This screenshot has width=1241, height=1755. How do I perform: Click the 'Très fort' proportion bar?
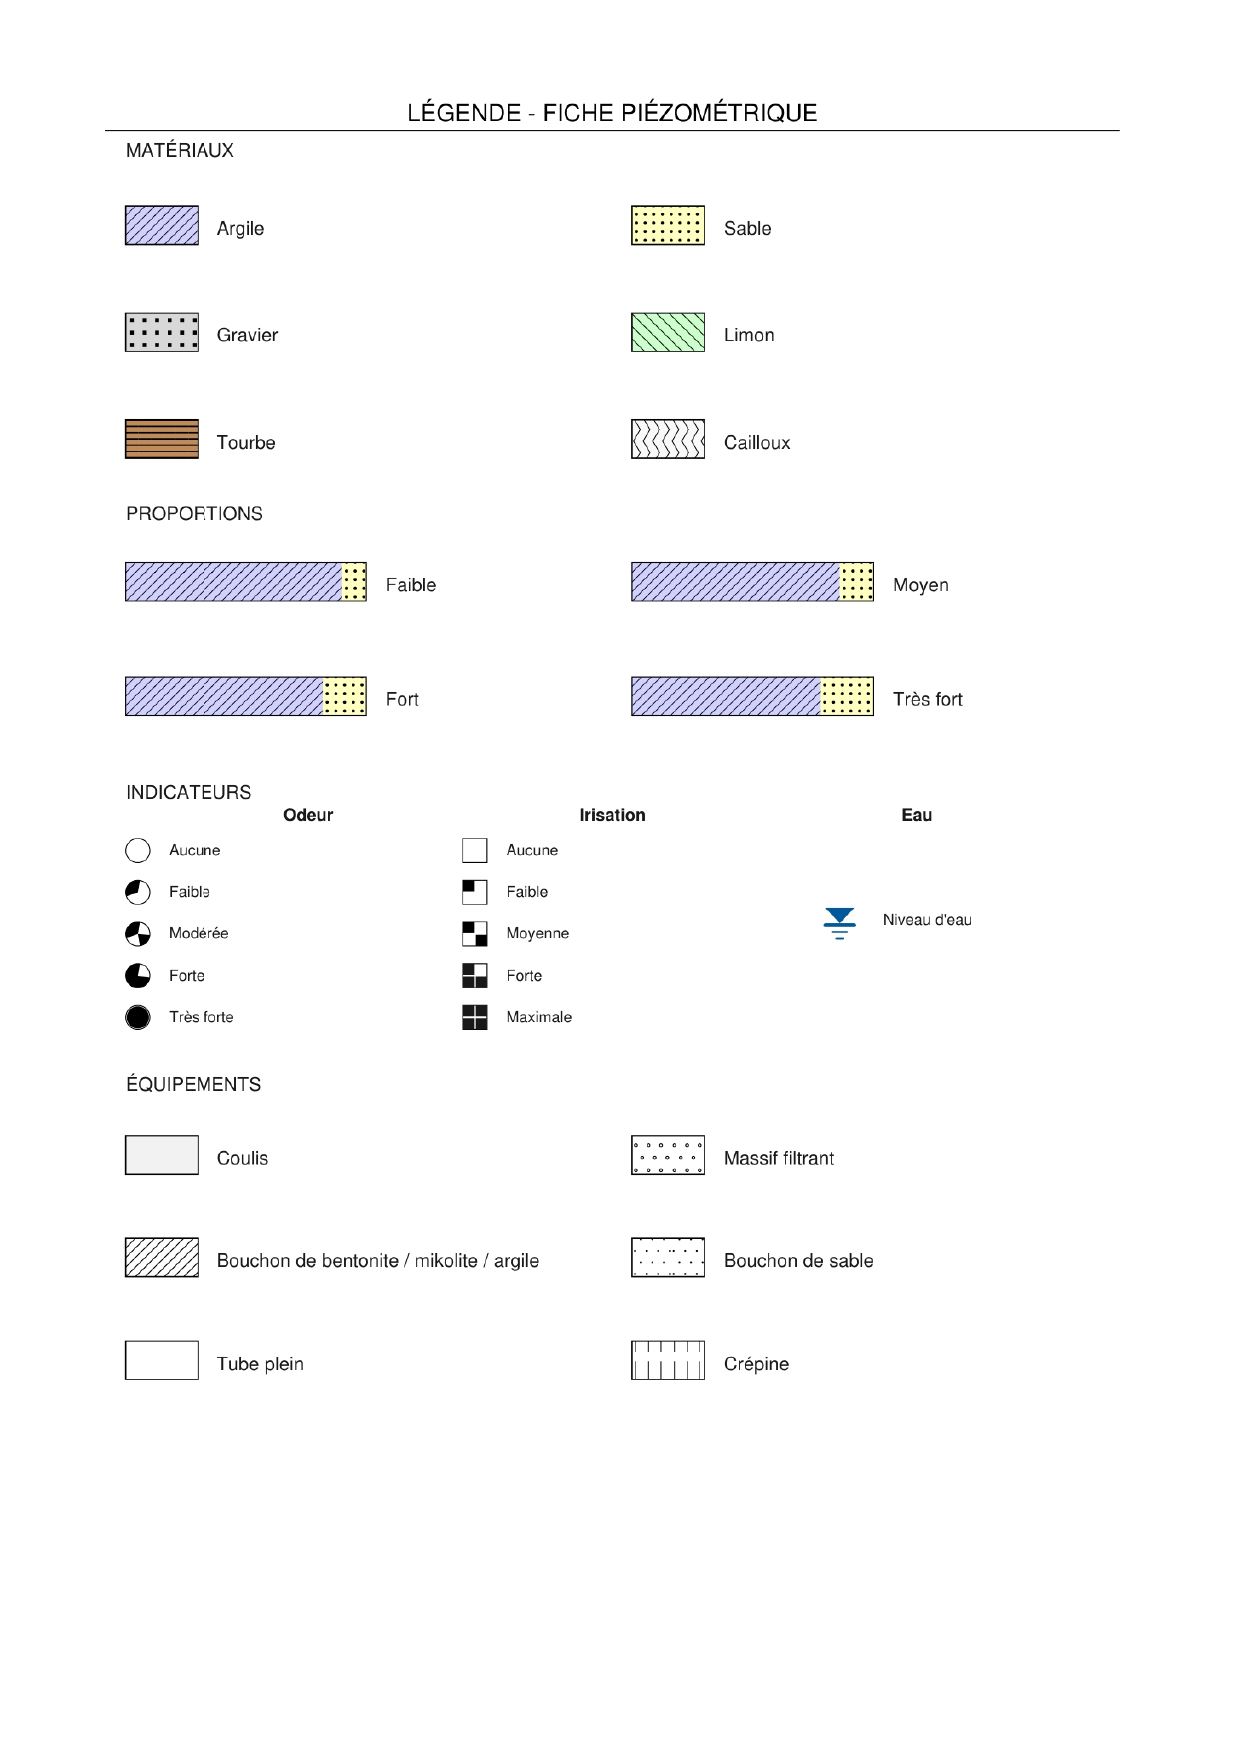752,696
